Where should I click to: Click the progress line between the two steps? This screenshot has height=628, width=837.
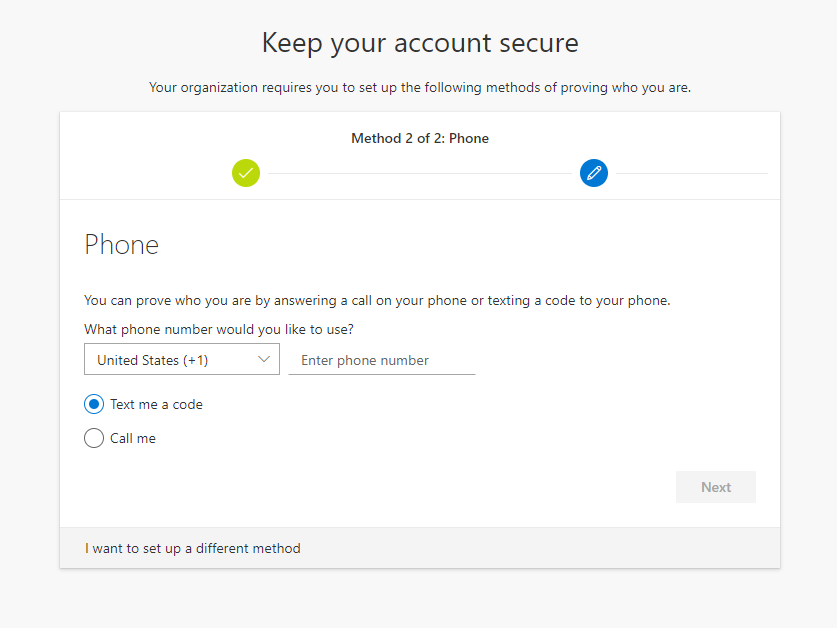[420, 173]
